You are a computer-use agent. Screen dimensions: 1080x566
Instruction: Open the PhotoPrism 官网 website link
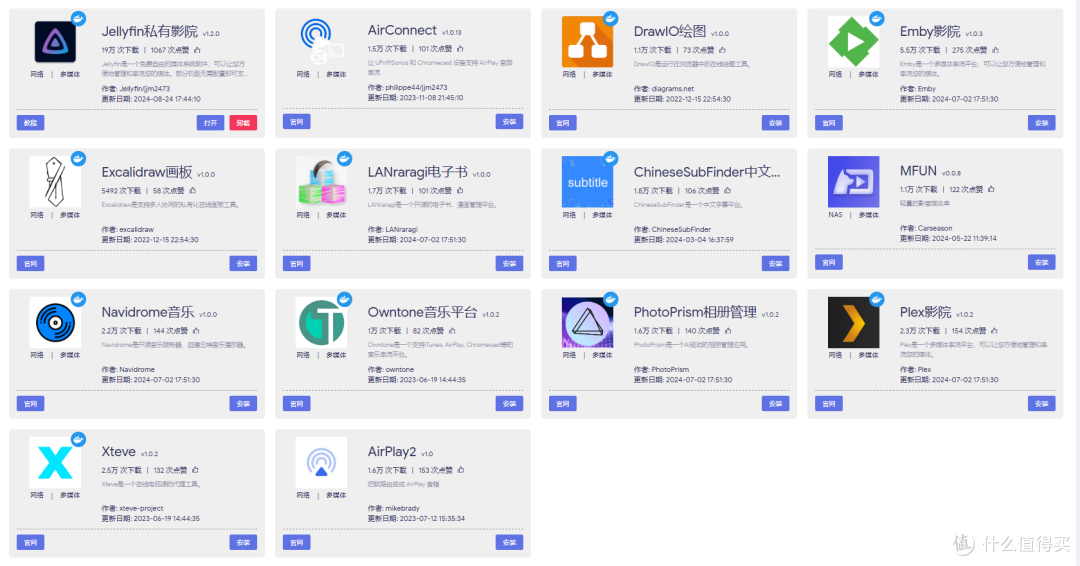[x=563, y=403]
